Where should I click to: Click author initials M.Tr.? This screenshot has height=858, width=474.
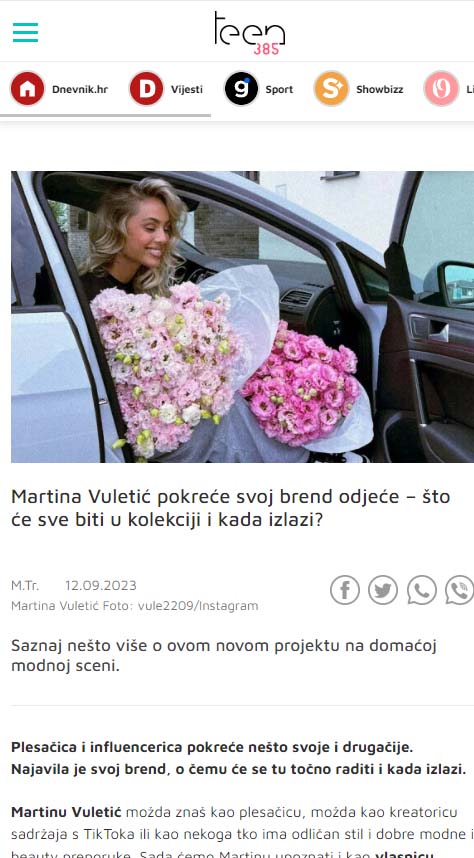25,585
